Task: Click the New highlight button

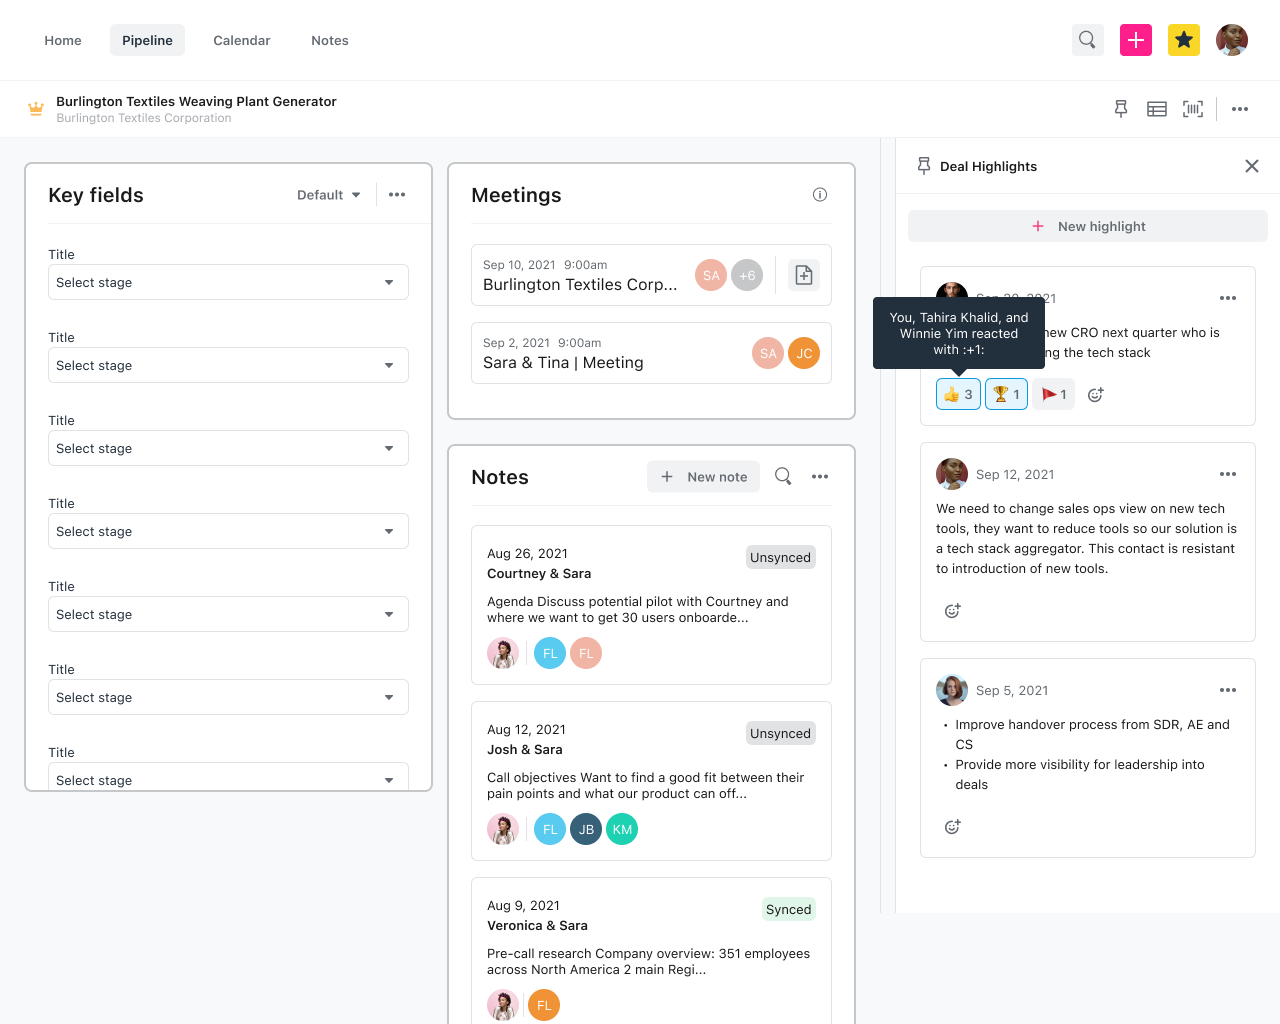Action: (1088, 226)
